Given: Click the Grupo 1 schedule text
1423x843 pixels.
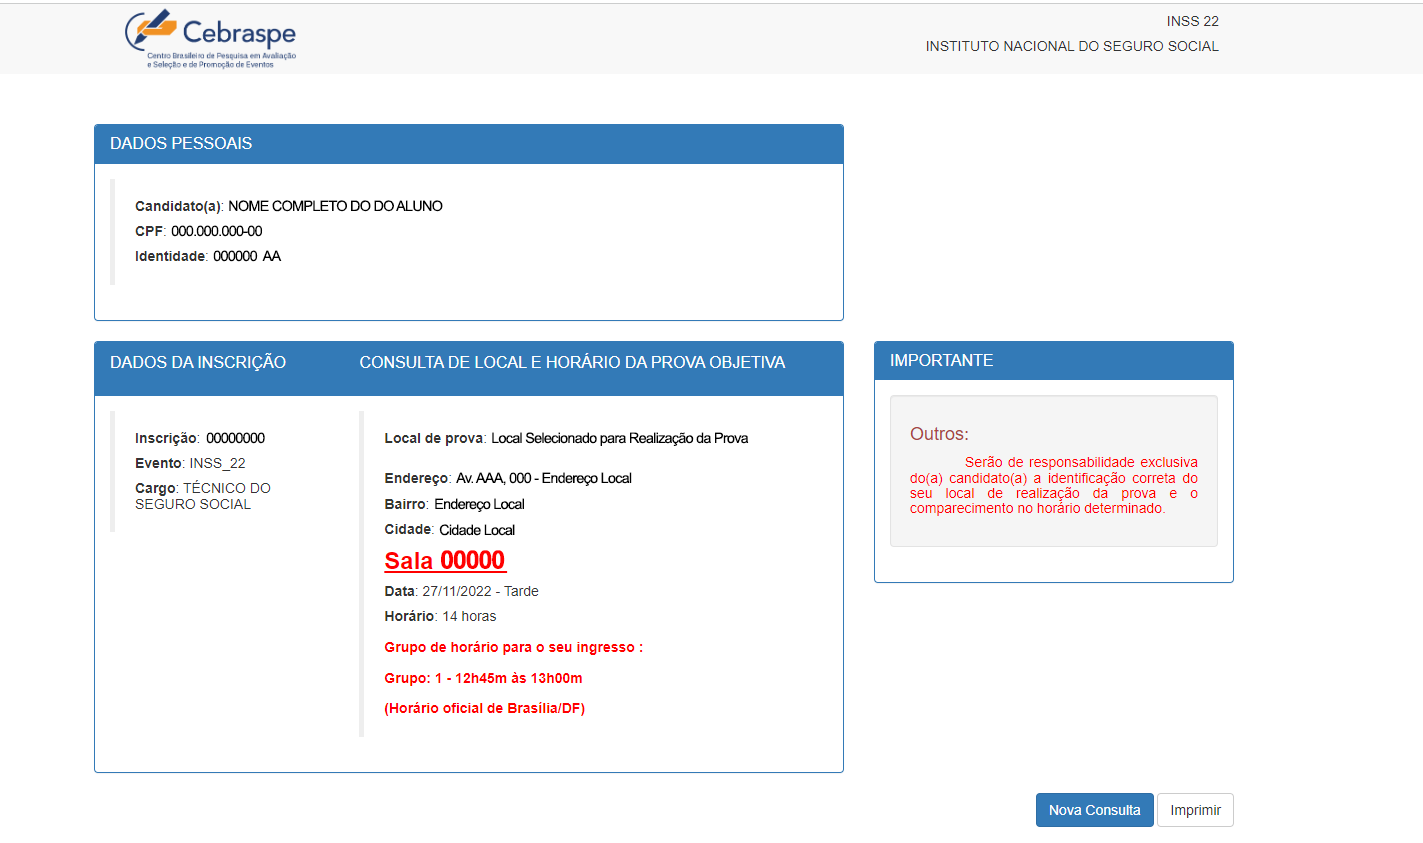Looking at the screenshot, I should [484, 677].
